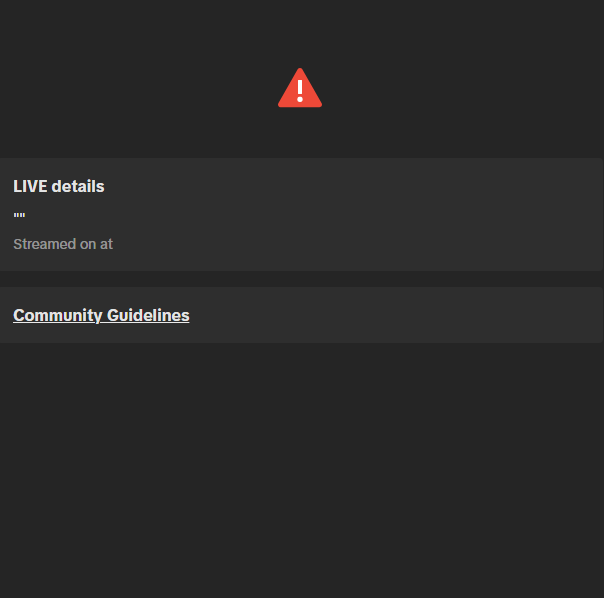Click the word "details" in the heading
Image resolution: width=604 pixels, height=598 pixels.
coord(78,186)
